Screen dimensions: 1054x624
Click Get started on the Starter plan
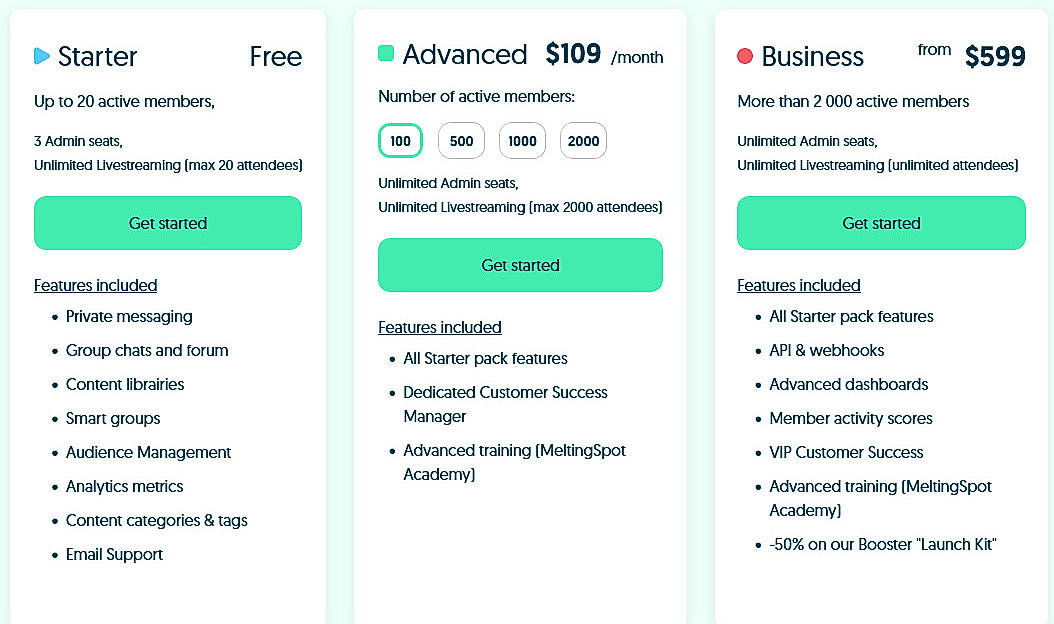click(x=168, y=223)
